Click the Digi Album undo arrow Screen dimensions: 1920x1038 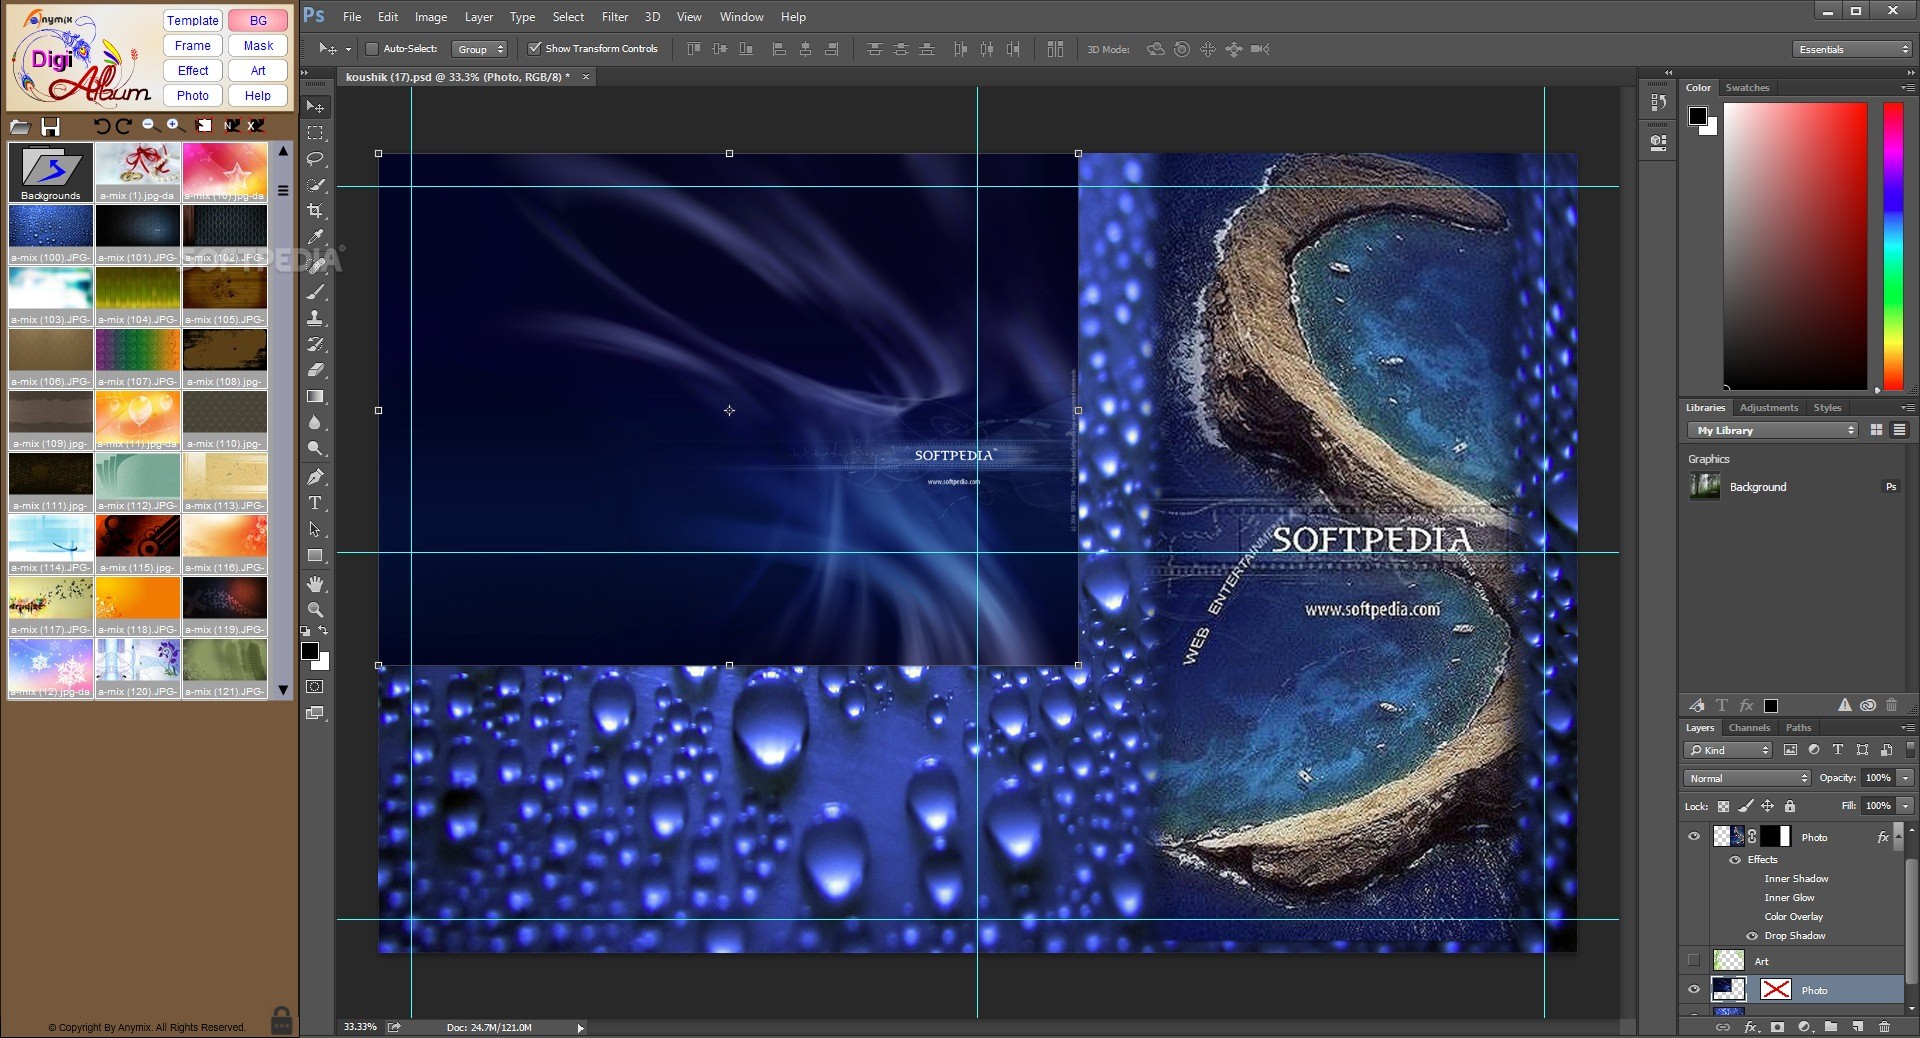(x=102, y=126)
